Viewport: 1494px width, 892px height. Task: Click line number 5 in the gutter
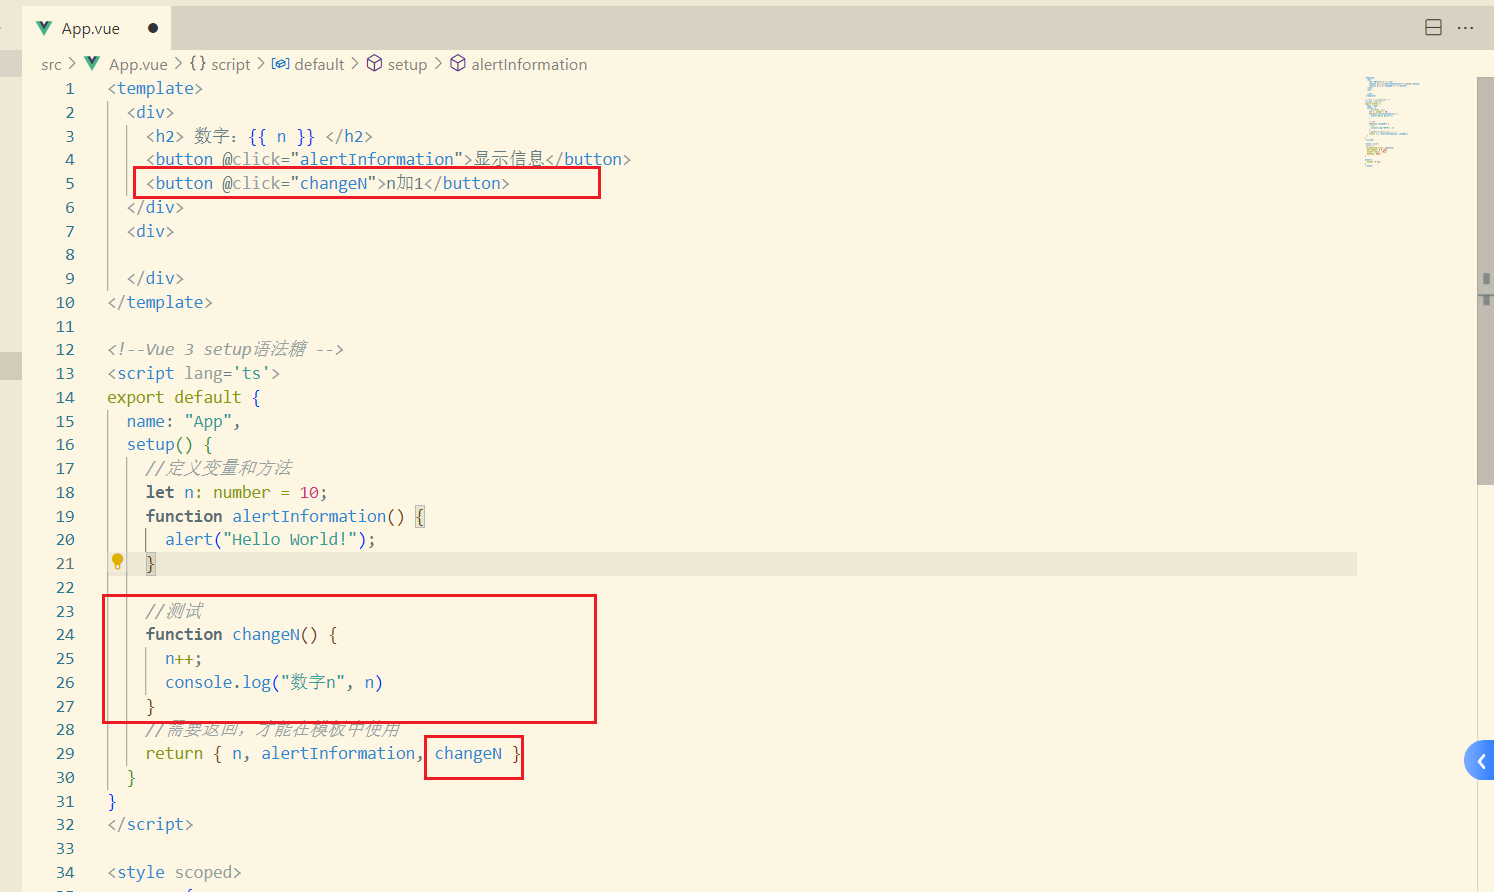70,184
